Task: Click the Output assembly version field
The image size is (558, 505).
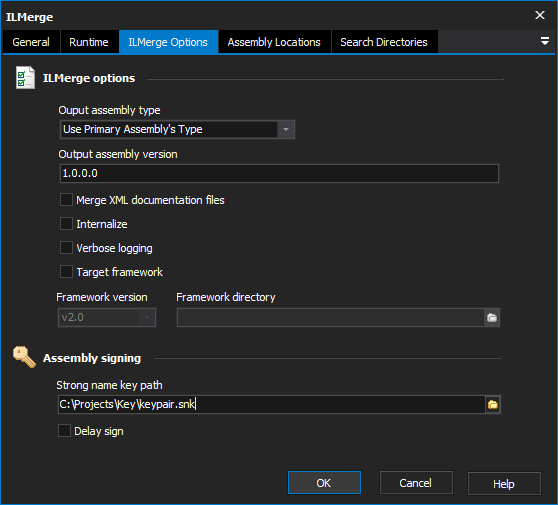Action: (279, 173)
